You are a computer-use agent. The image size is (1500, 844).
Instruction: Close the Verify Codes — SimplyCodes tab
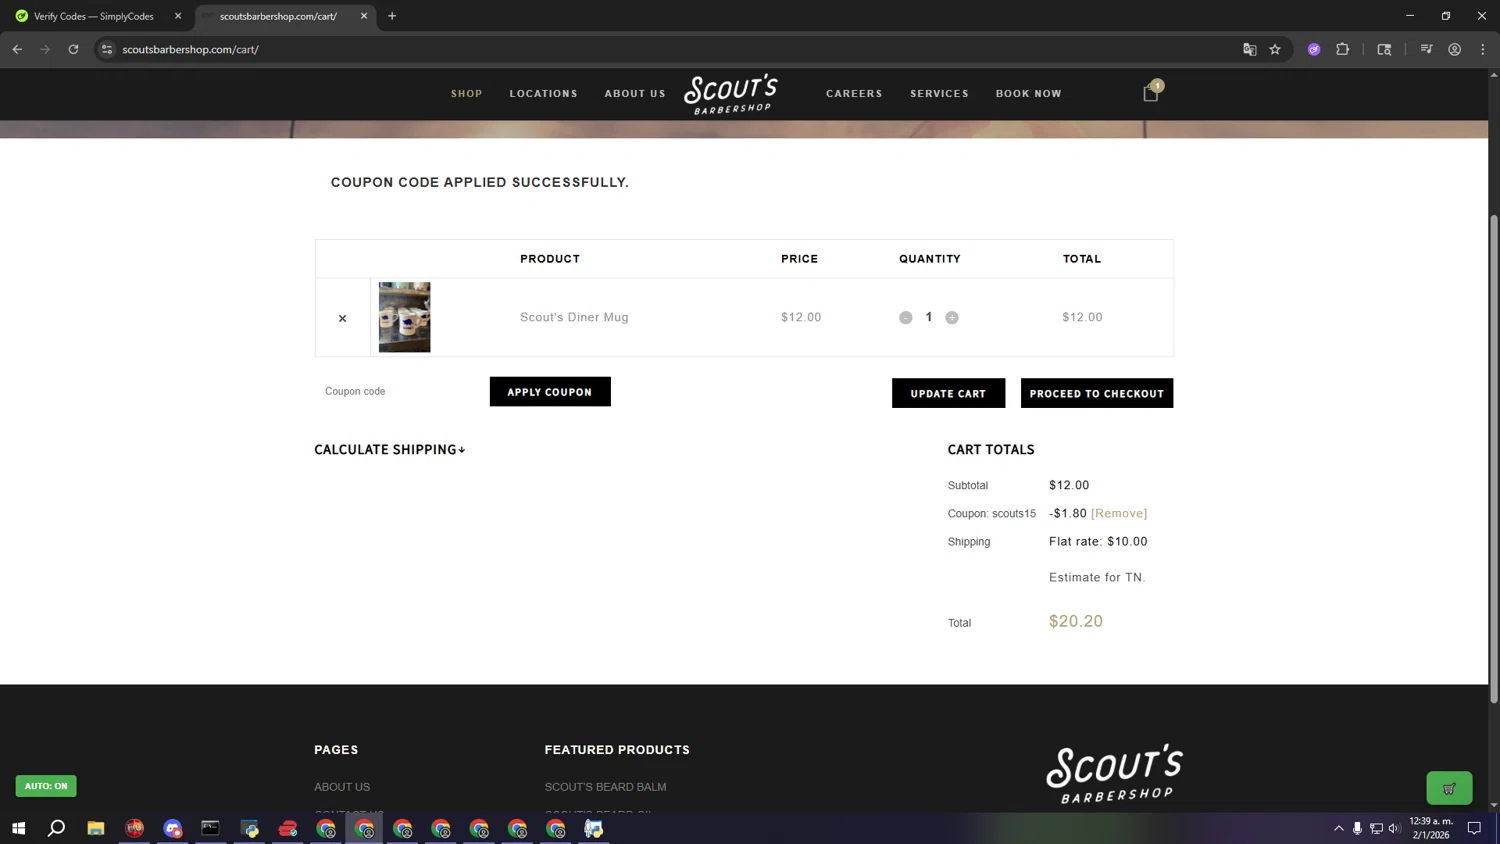coord(178,16)
